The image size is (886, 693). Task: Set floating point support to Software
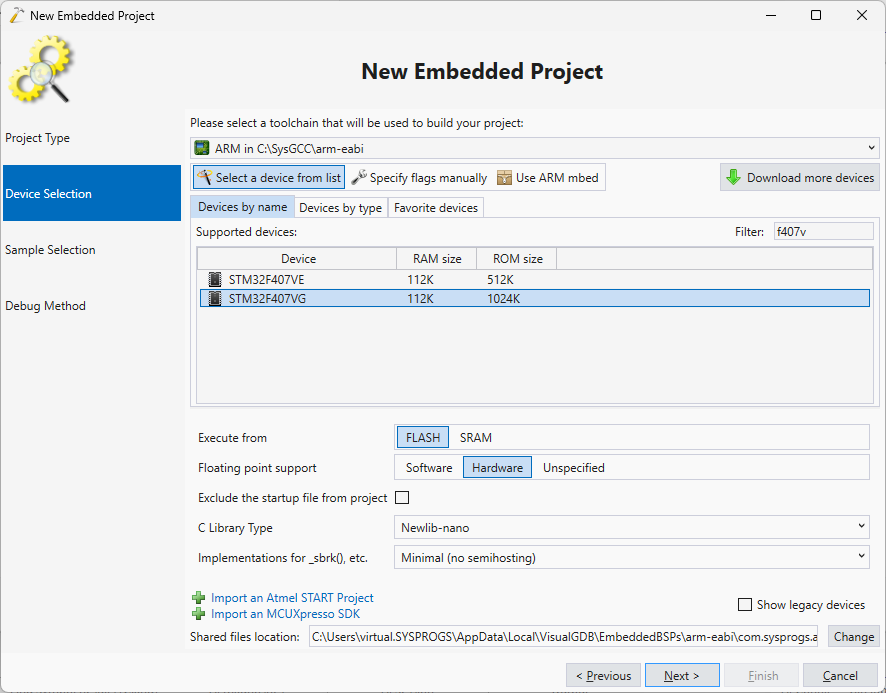pyautogui.click(x=428, y=467)
